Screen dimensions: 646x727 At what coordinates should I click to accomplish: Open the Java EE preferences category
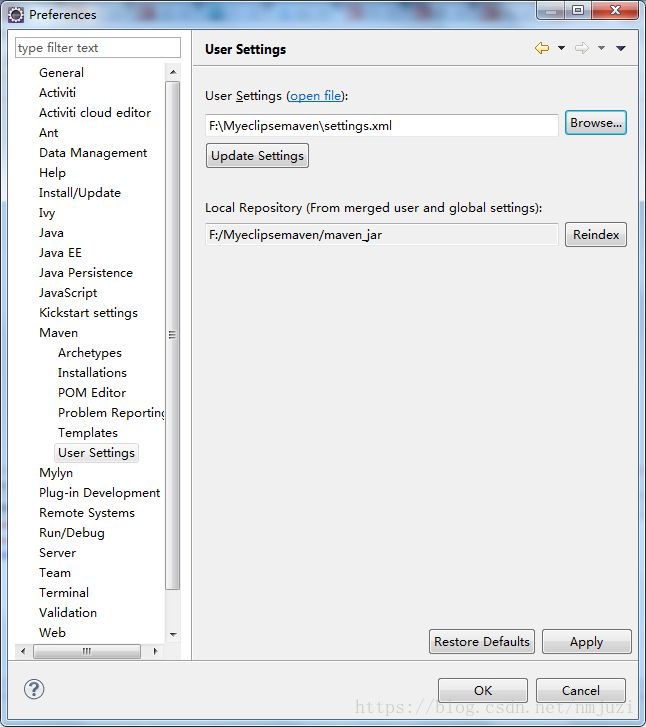60,253
